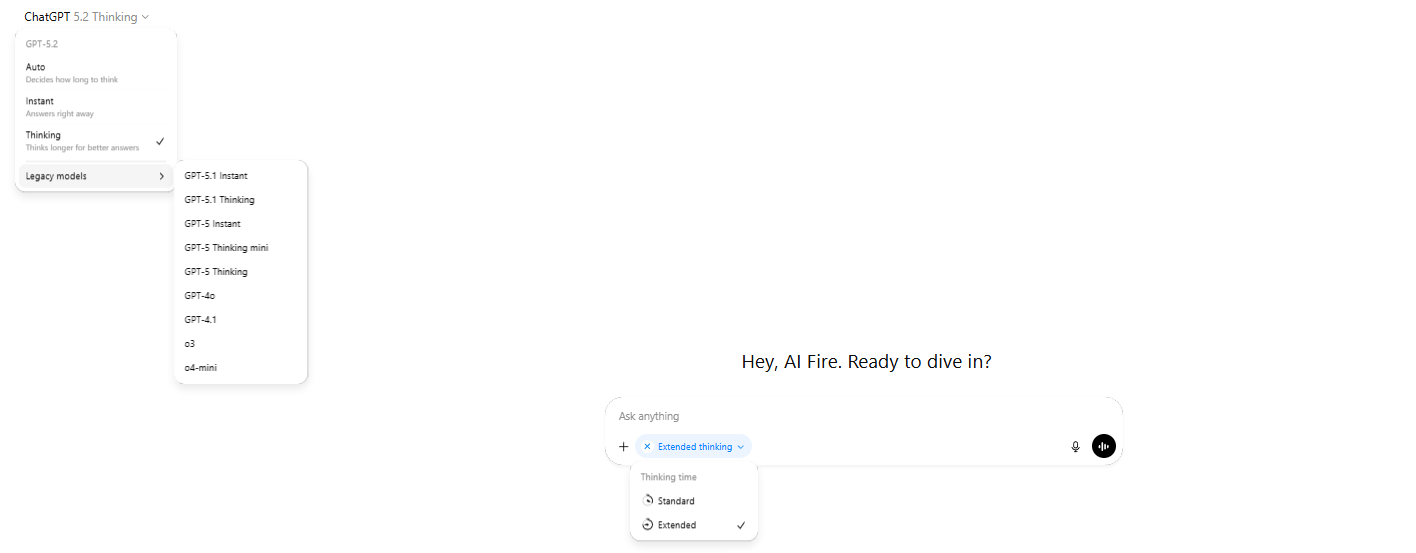
Task: Choose GPT-5 Thinking legacy model
Action: (x=240, y=272)
